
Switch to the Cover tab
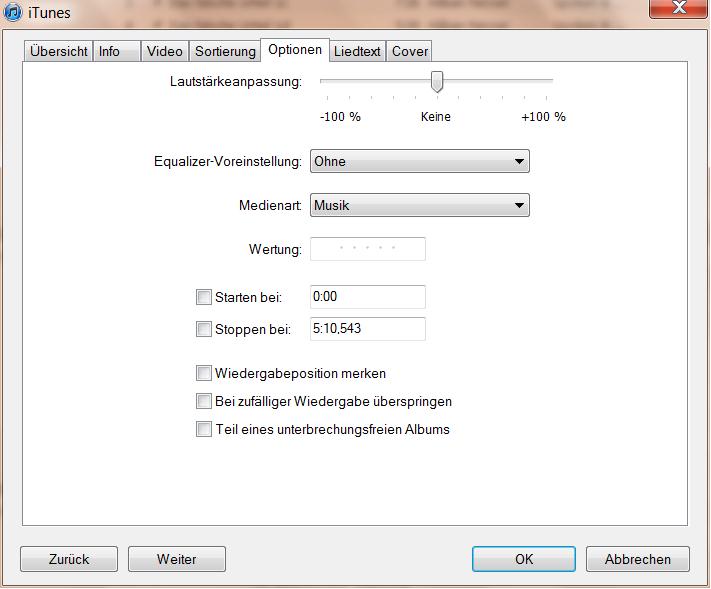[x=409, y=51]
